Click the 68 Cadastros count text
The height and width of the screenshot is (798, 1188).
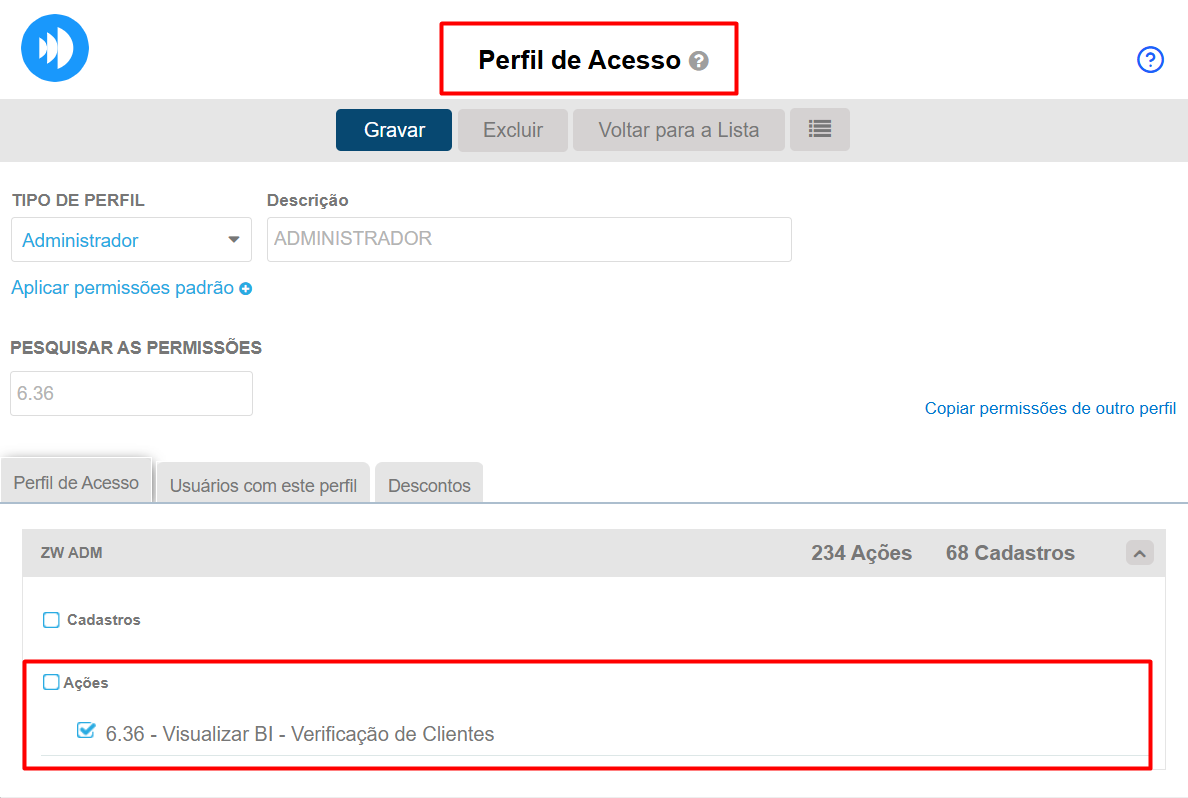1010,553
